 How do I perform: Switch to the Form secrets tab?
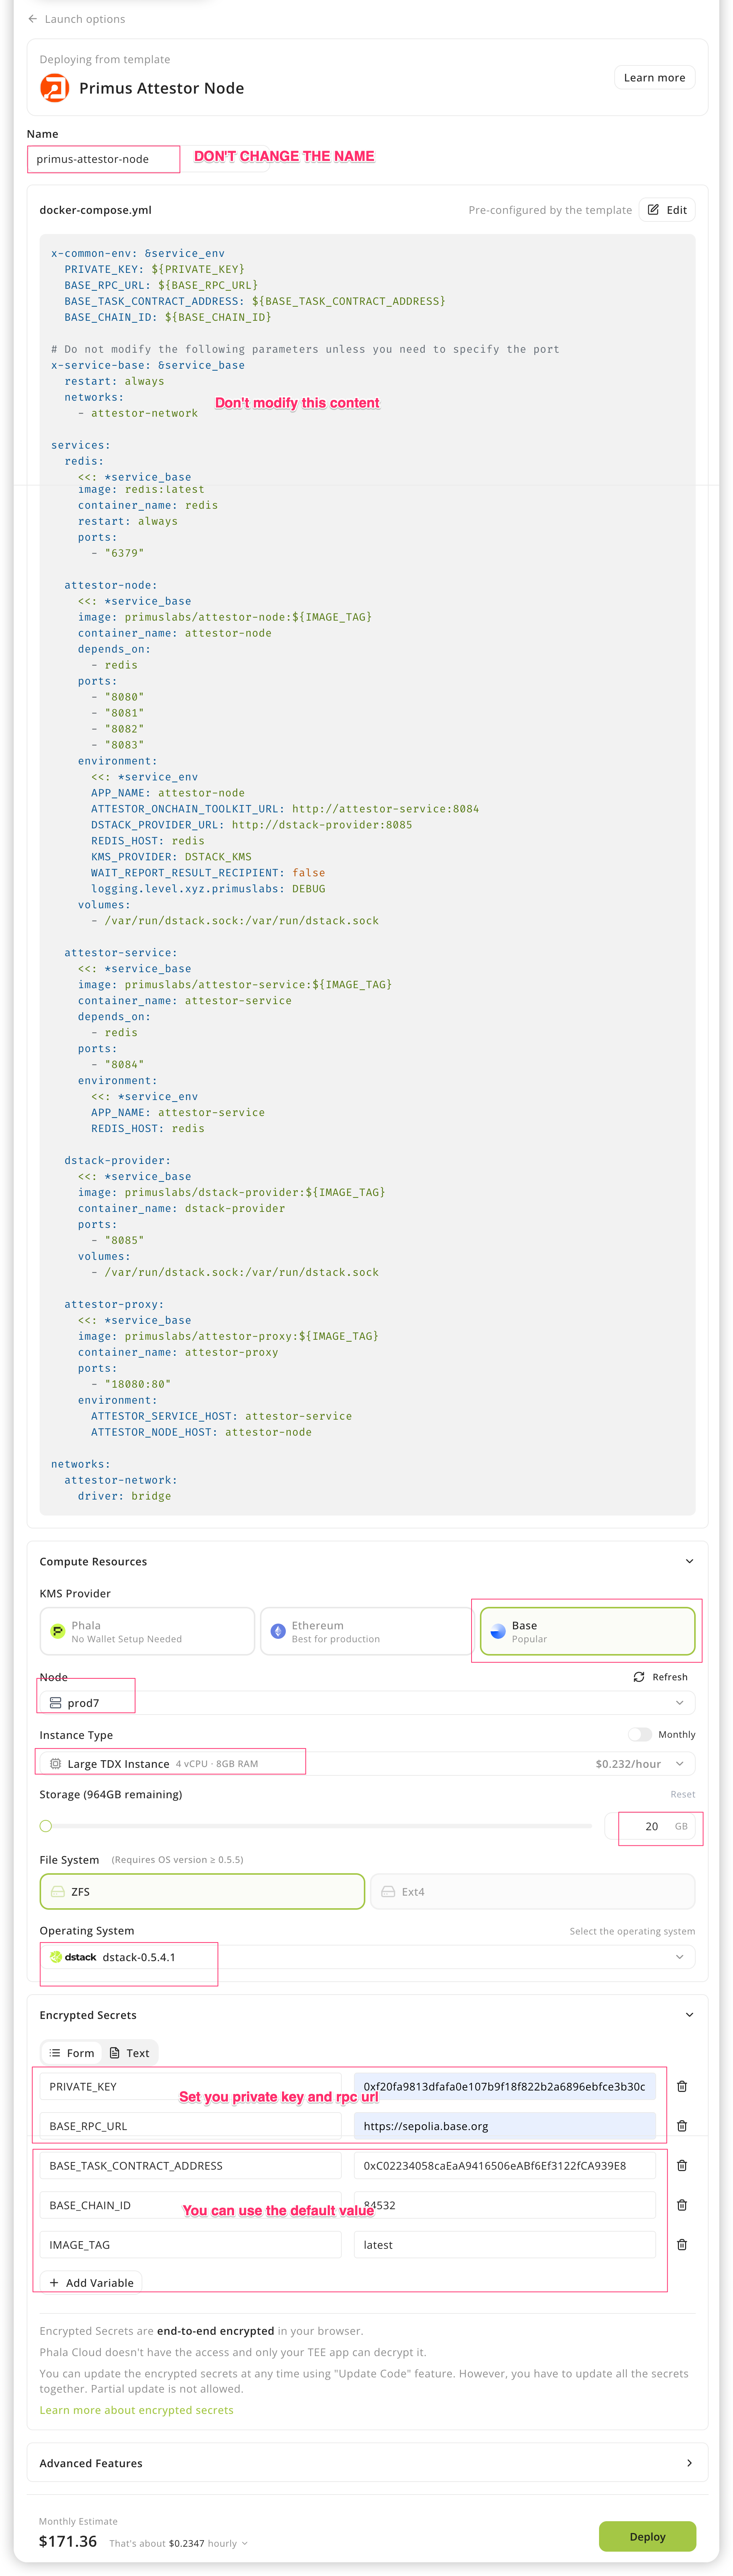(x=72, y=2053)
